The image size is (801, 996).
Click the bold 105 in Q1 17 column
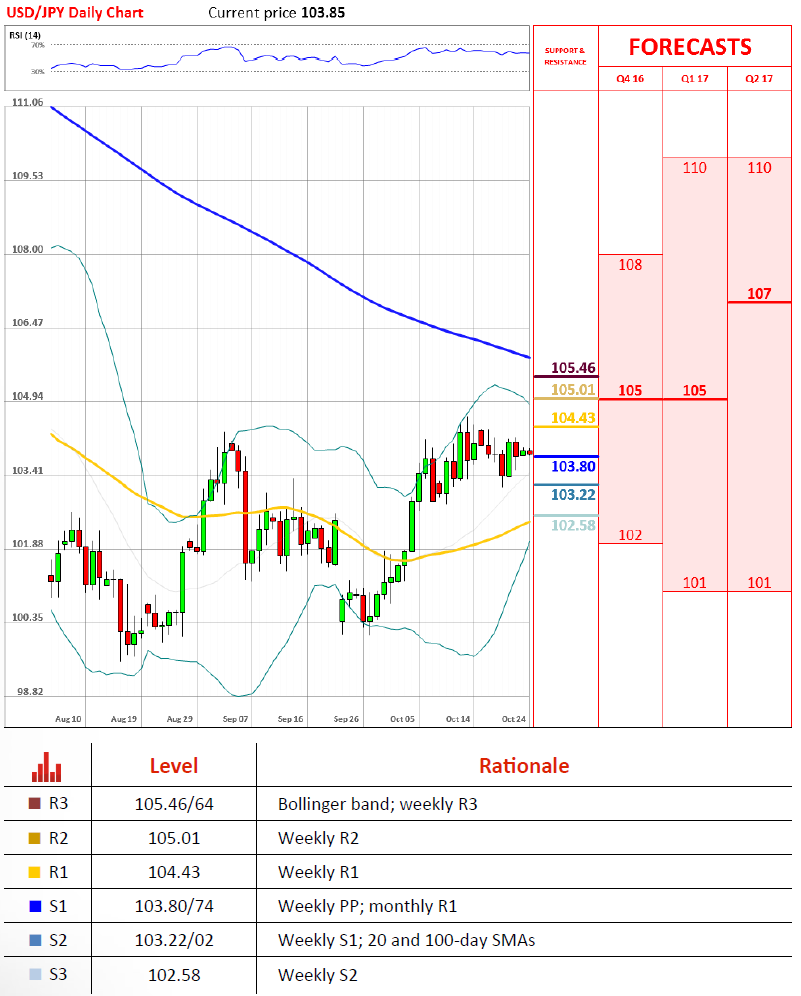[694, 391]
